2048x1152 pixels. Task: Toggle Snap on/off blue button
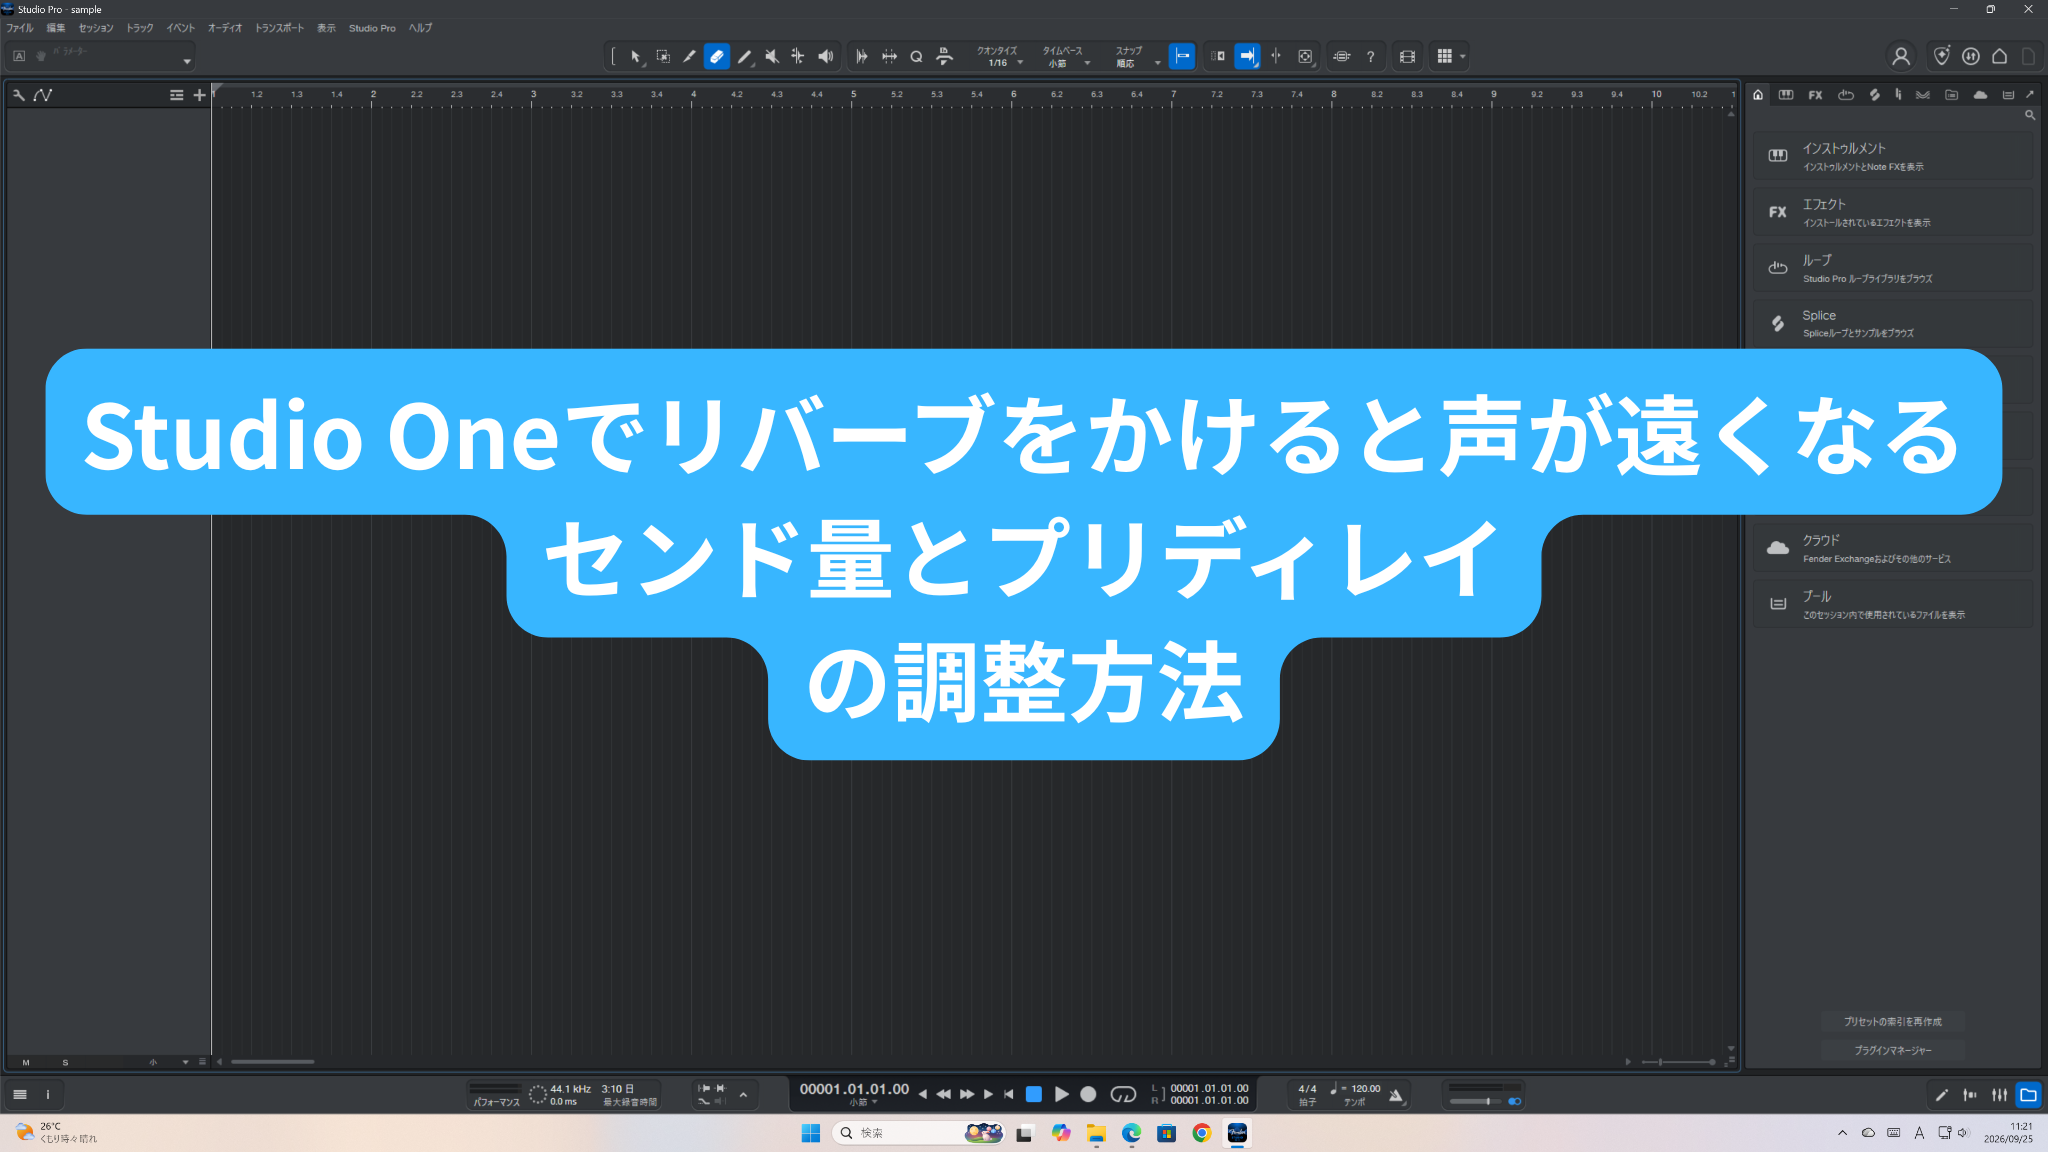[x=1182, y=57]
